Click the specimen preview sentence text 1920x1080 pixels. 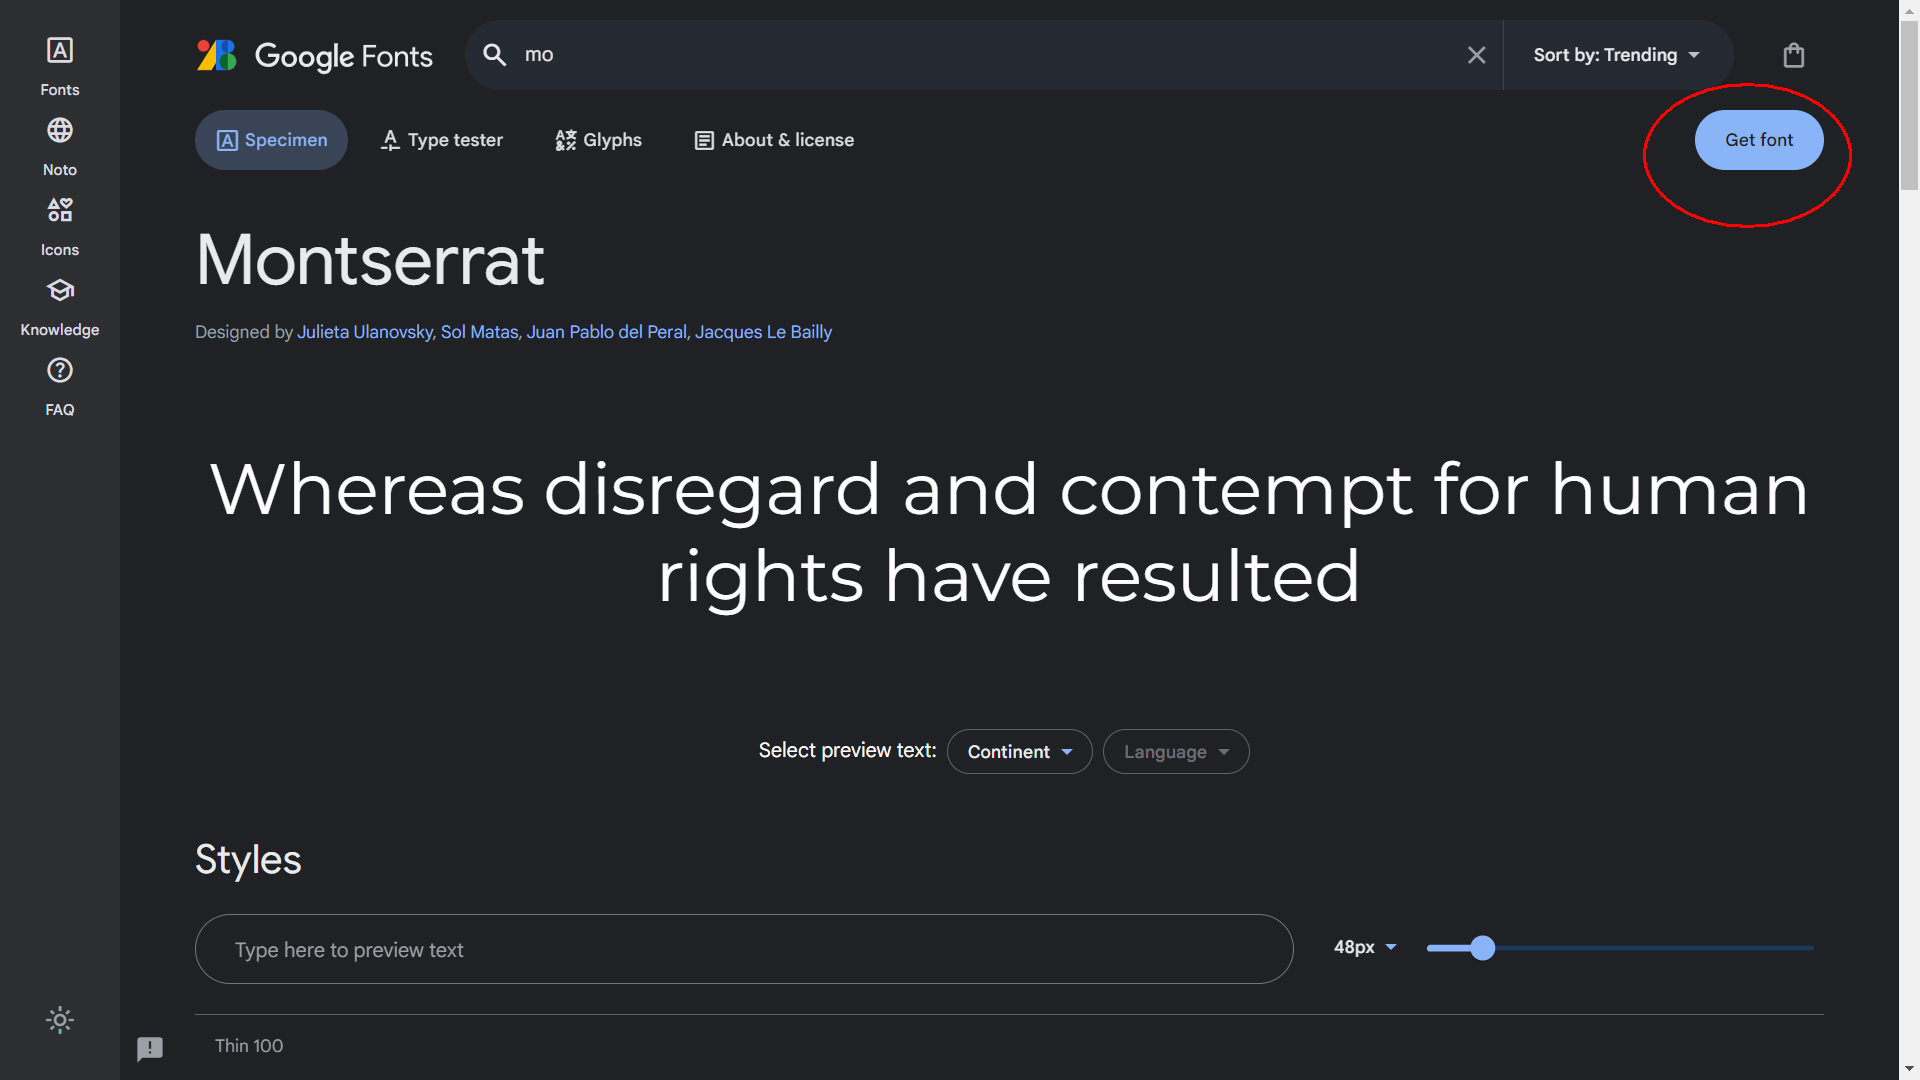pos(1009,533)
